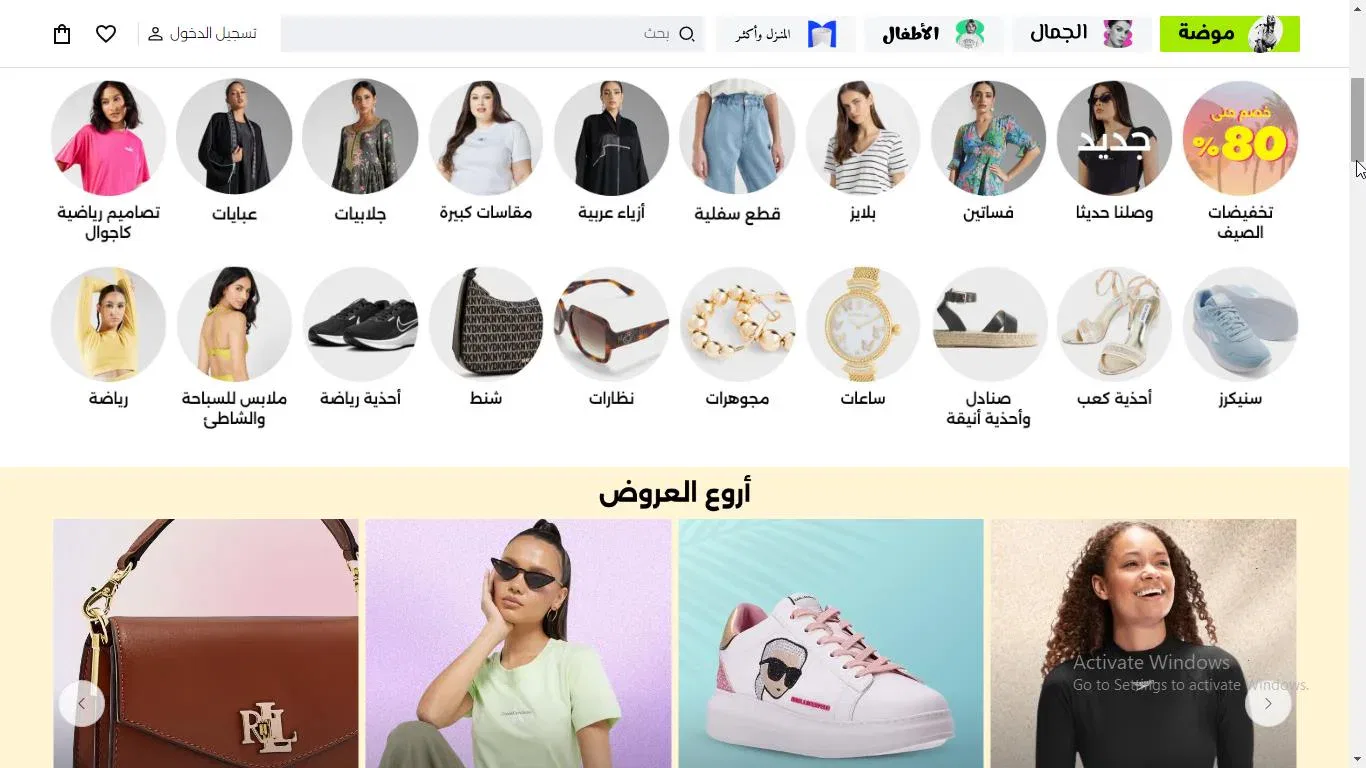Open the مجوهرات jewelry category circle
Screen dimensions: 1366x768
(x=737, y=324)
